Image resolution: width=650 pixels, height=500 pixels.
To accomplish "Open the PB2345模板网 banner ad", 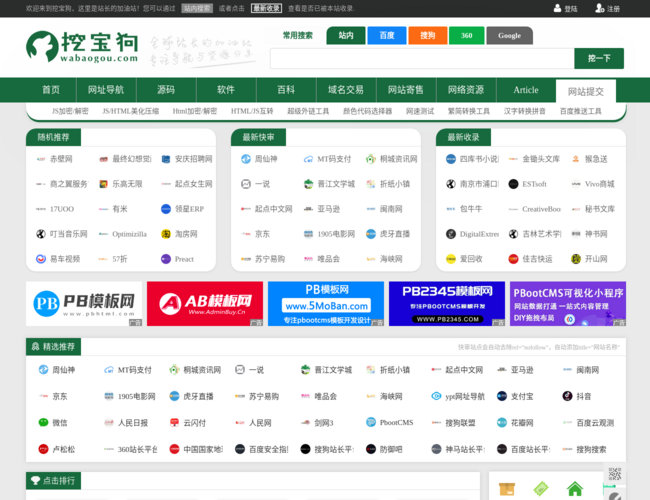I will click(x=447, y=303).
